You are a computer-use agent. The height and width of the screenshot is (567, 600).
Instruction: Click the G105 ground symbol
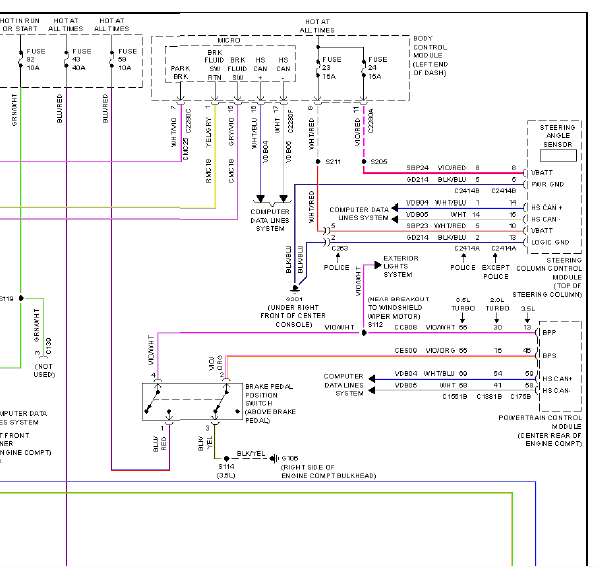274,458
